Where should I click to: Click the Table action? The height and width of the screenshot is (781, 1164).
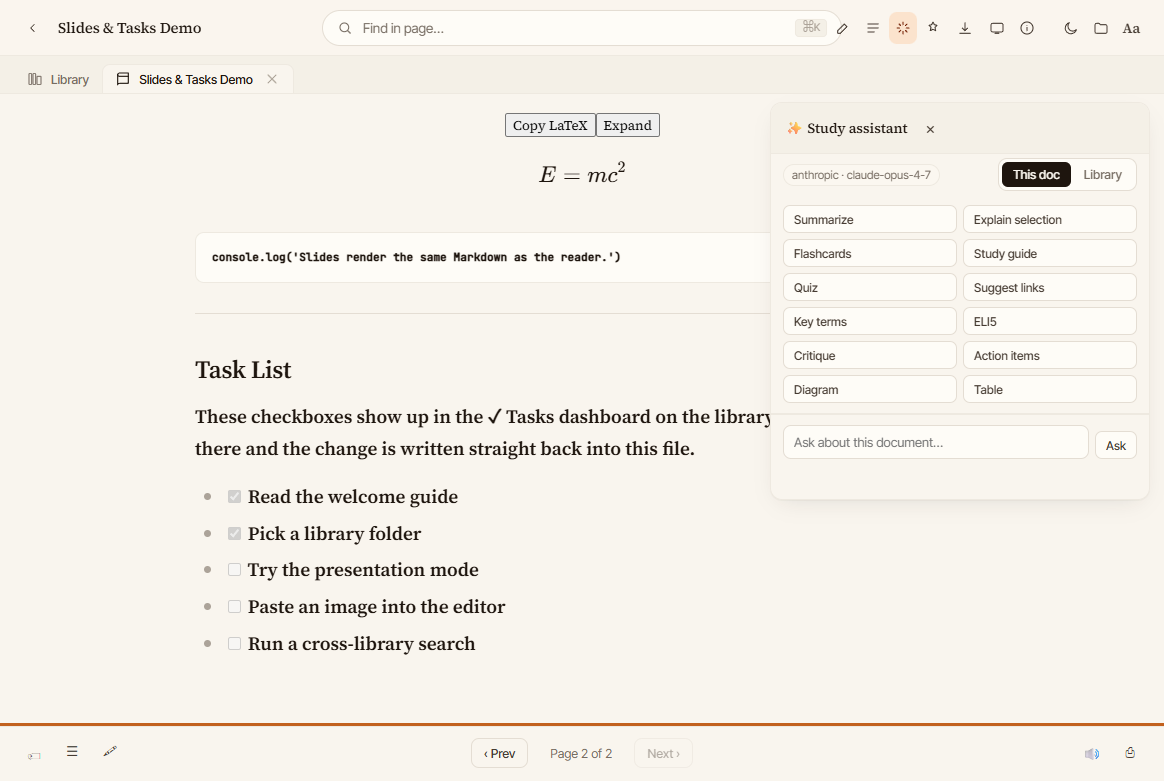1049,390
